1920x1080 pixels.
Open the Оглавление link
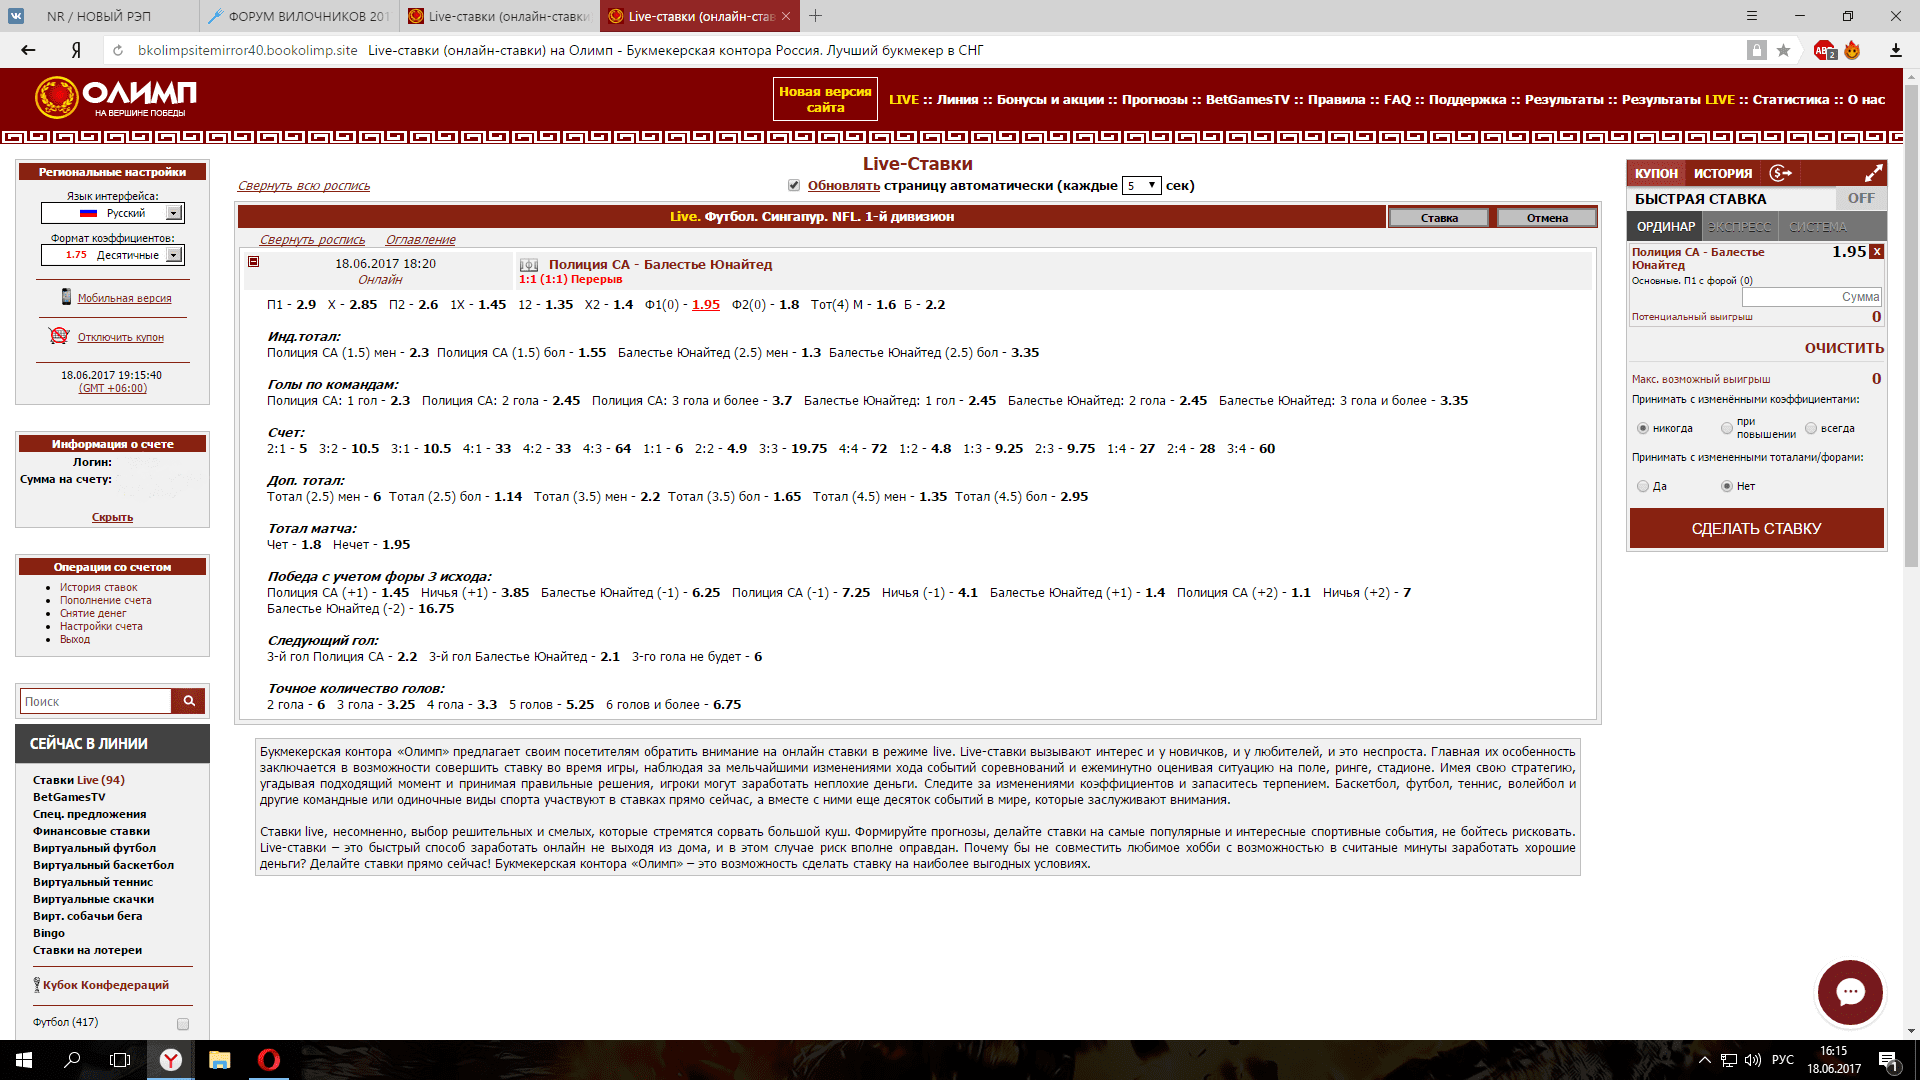[420, 240]
